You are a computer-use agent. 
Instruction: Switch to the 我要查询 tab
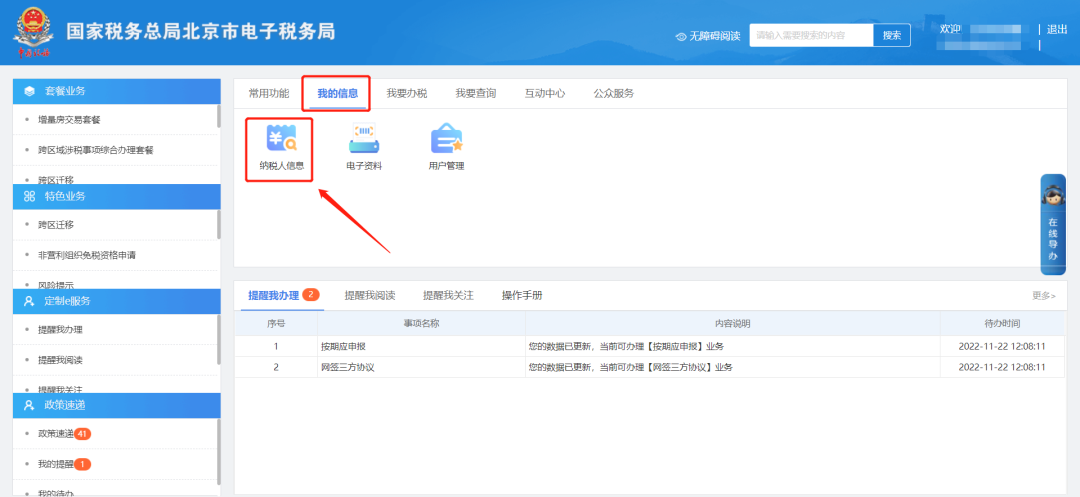click(475, 94)
